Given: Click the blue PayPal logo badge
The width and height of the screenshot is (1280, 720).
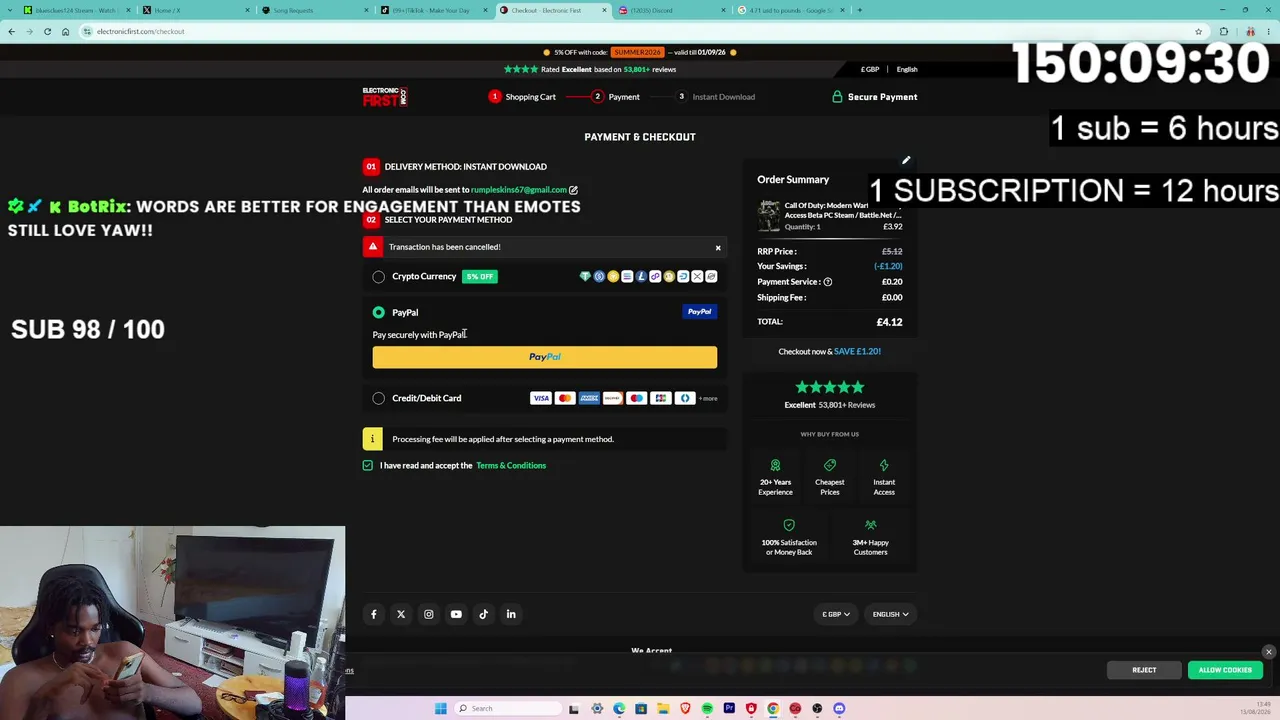Looking at the screenshot, I should tap(699, 312).
